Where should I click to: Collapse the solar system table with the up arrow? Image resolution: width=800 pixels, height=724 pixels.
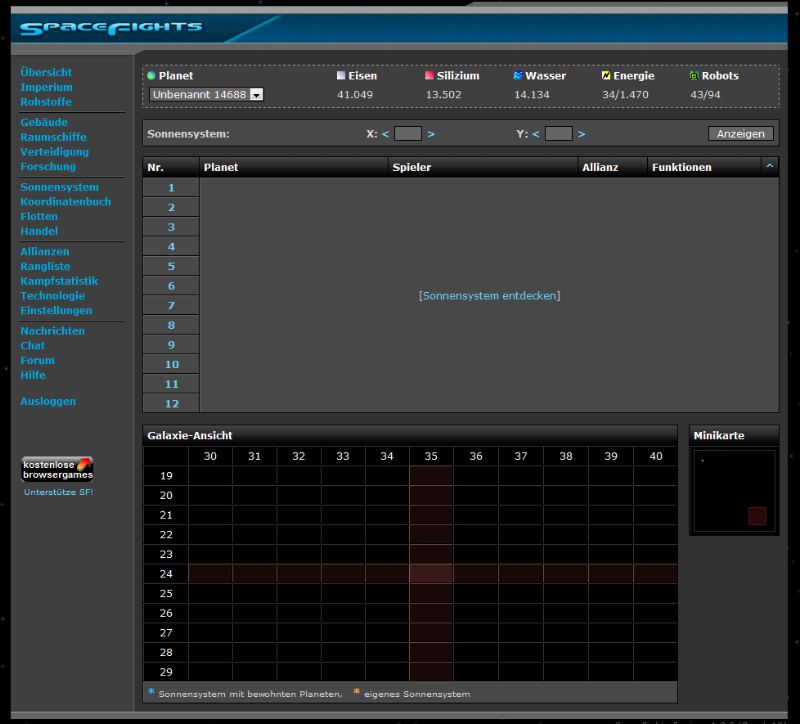(769, 167)
